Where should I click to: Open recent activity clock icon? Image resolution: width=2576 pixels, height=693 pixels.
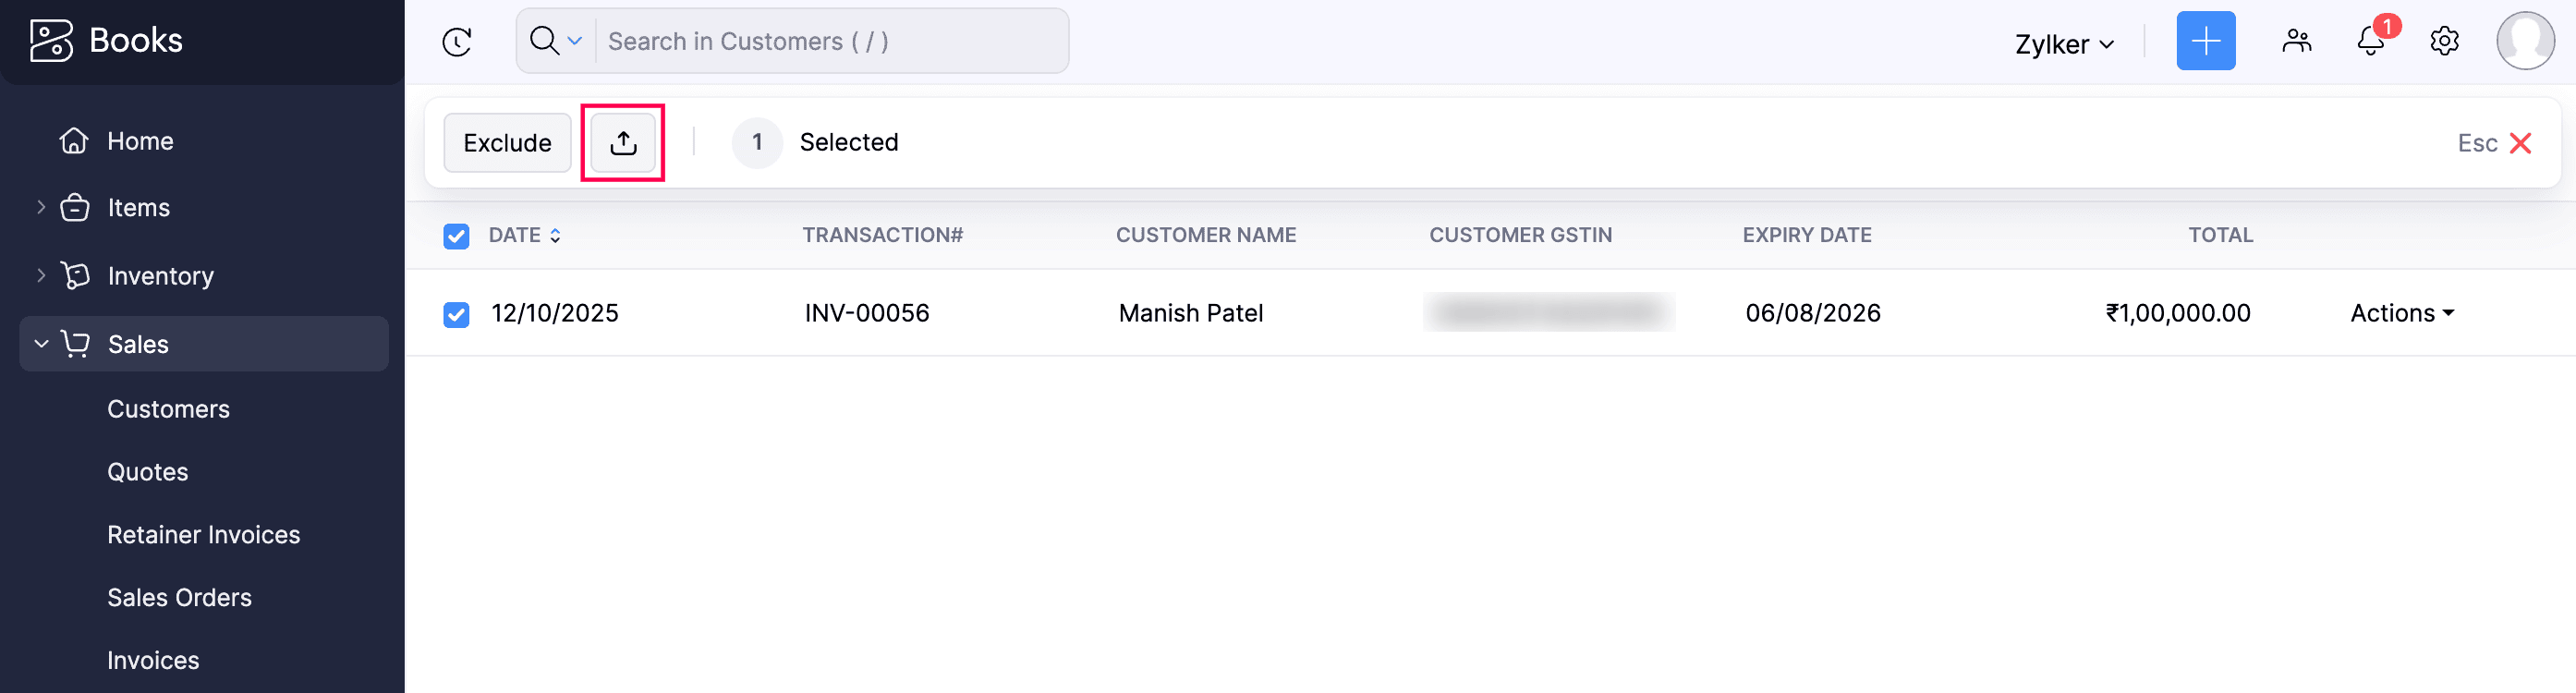point(457,42)
